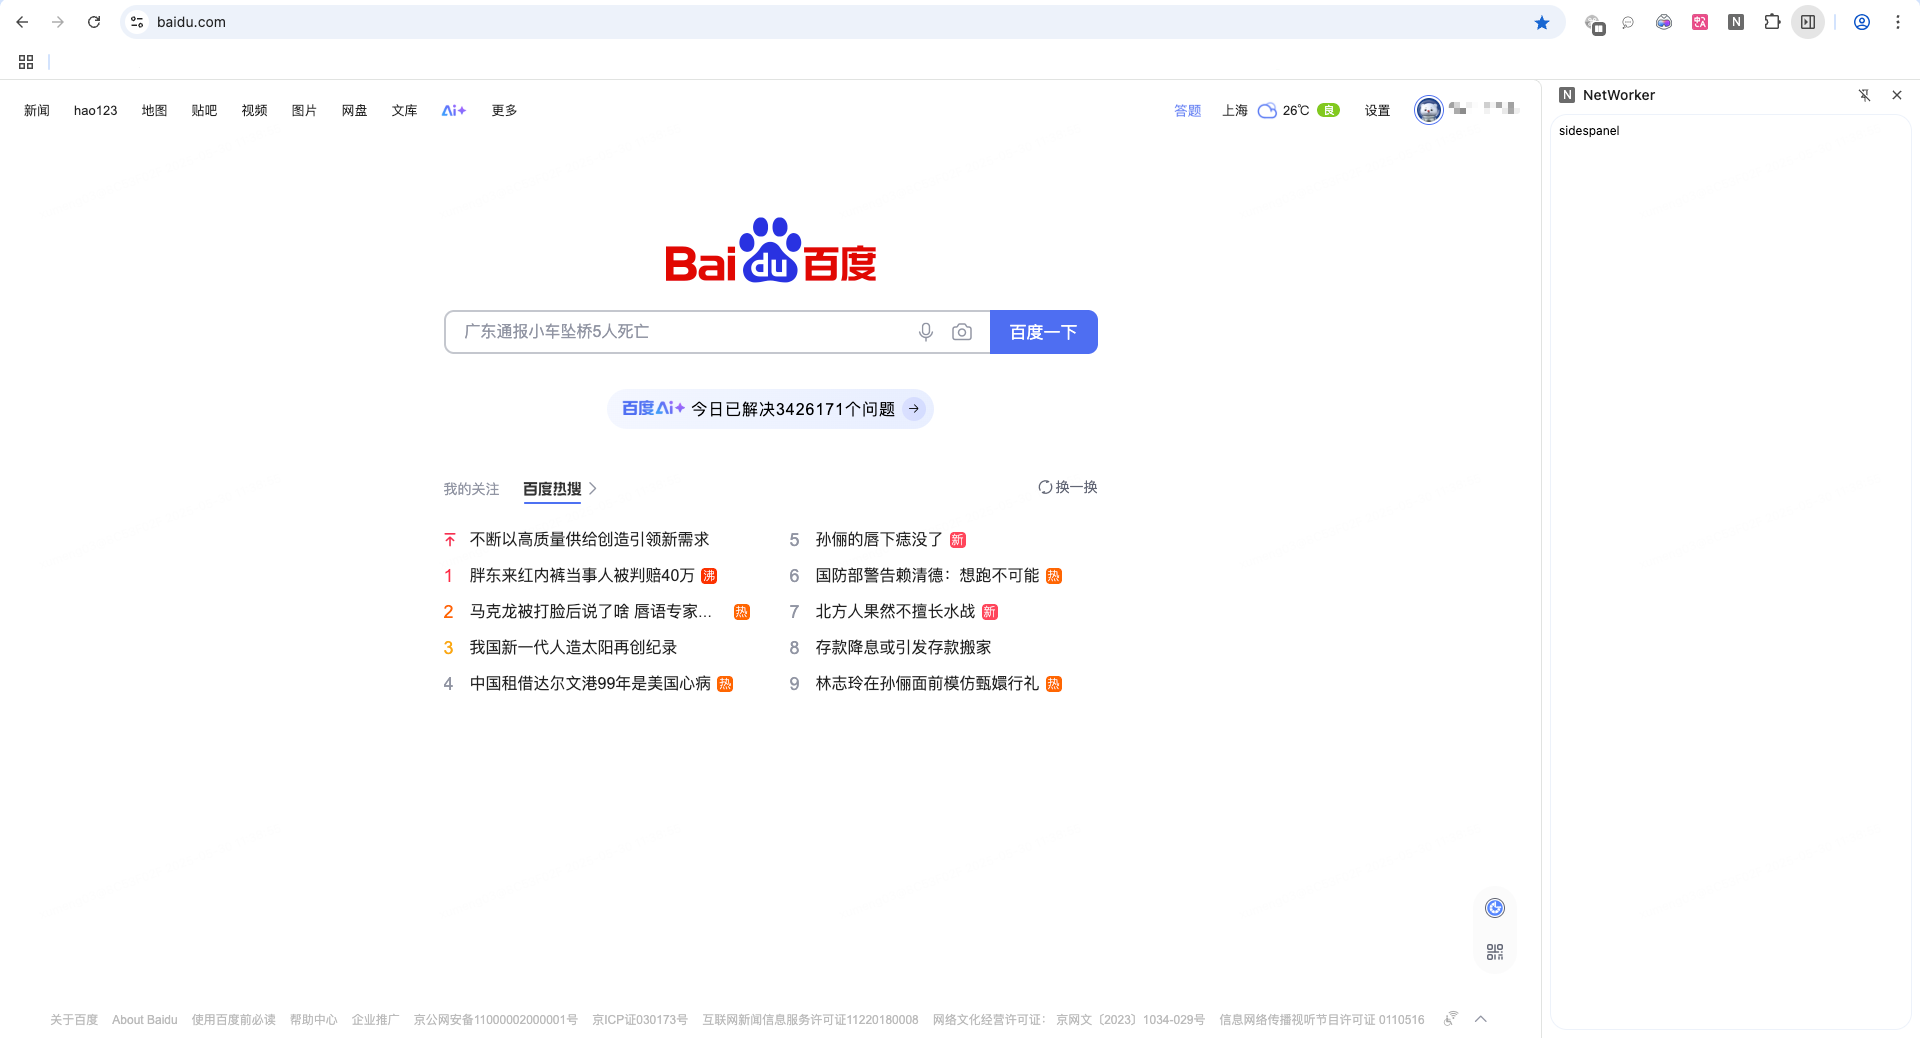Click the floating AI assistant icon
Image resolution: width=1920 pixels, height=1038 pixels.
1495,908
